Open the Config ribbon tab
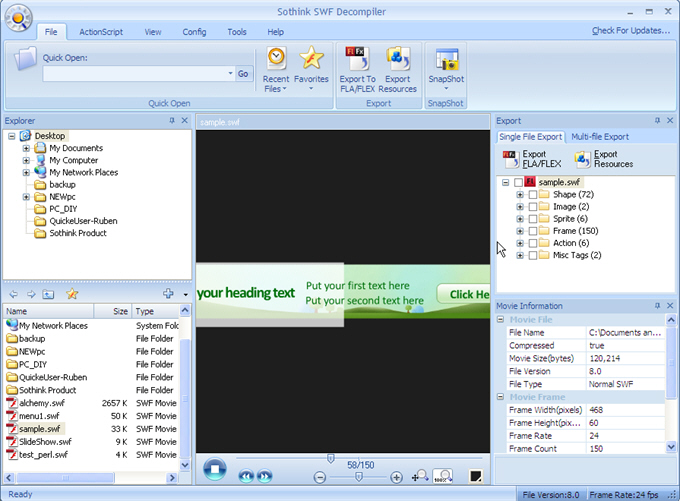Viewport: 680px width, 501px height. pos(194,32)
